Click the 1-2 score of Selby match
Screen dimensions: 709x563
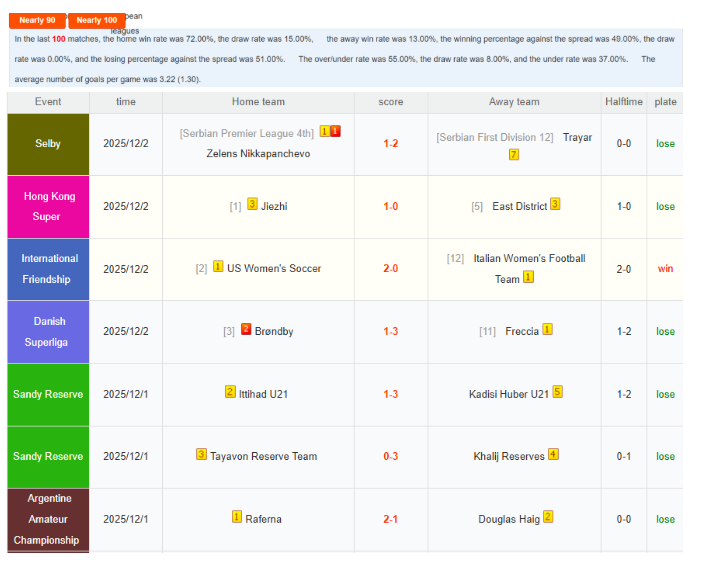point(391,144)
